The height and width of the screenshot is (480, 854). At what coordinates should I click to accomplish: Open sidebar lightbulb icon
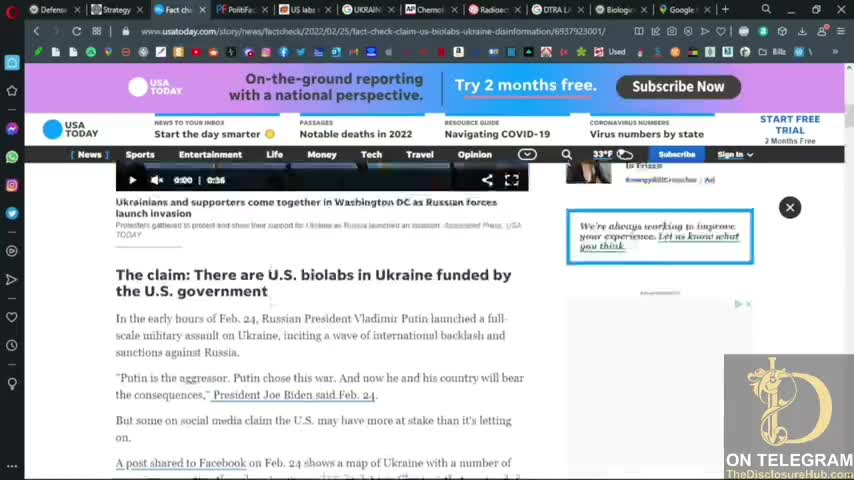click(12, 384)
